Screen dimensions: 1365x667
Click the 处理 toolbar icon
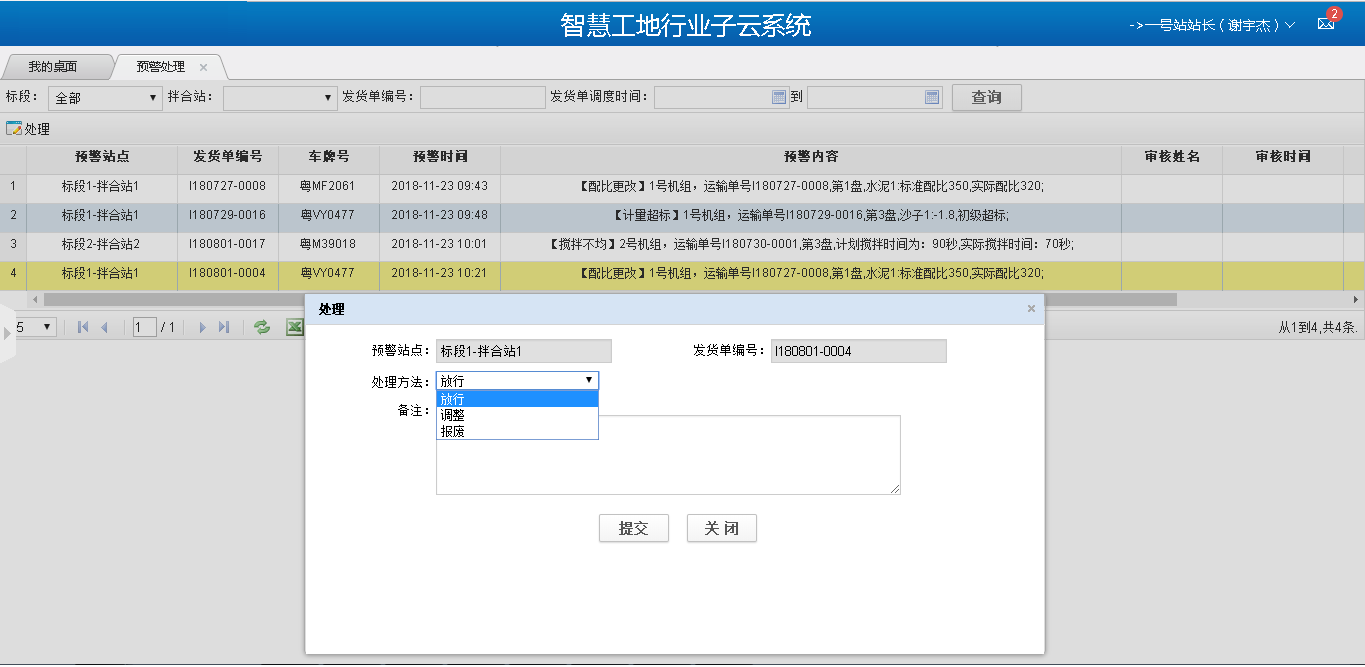tap(14, 129)
